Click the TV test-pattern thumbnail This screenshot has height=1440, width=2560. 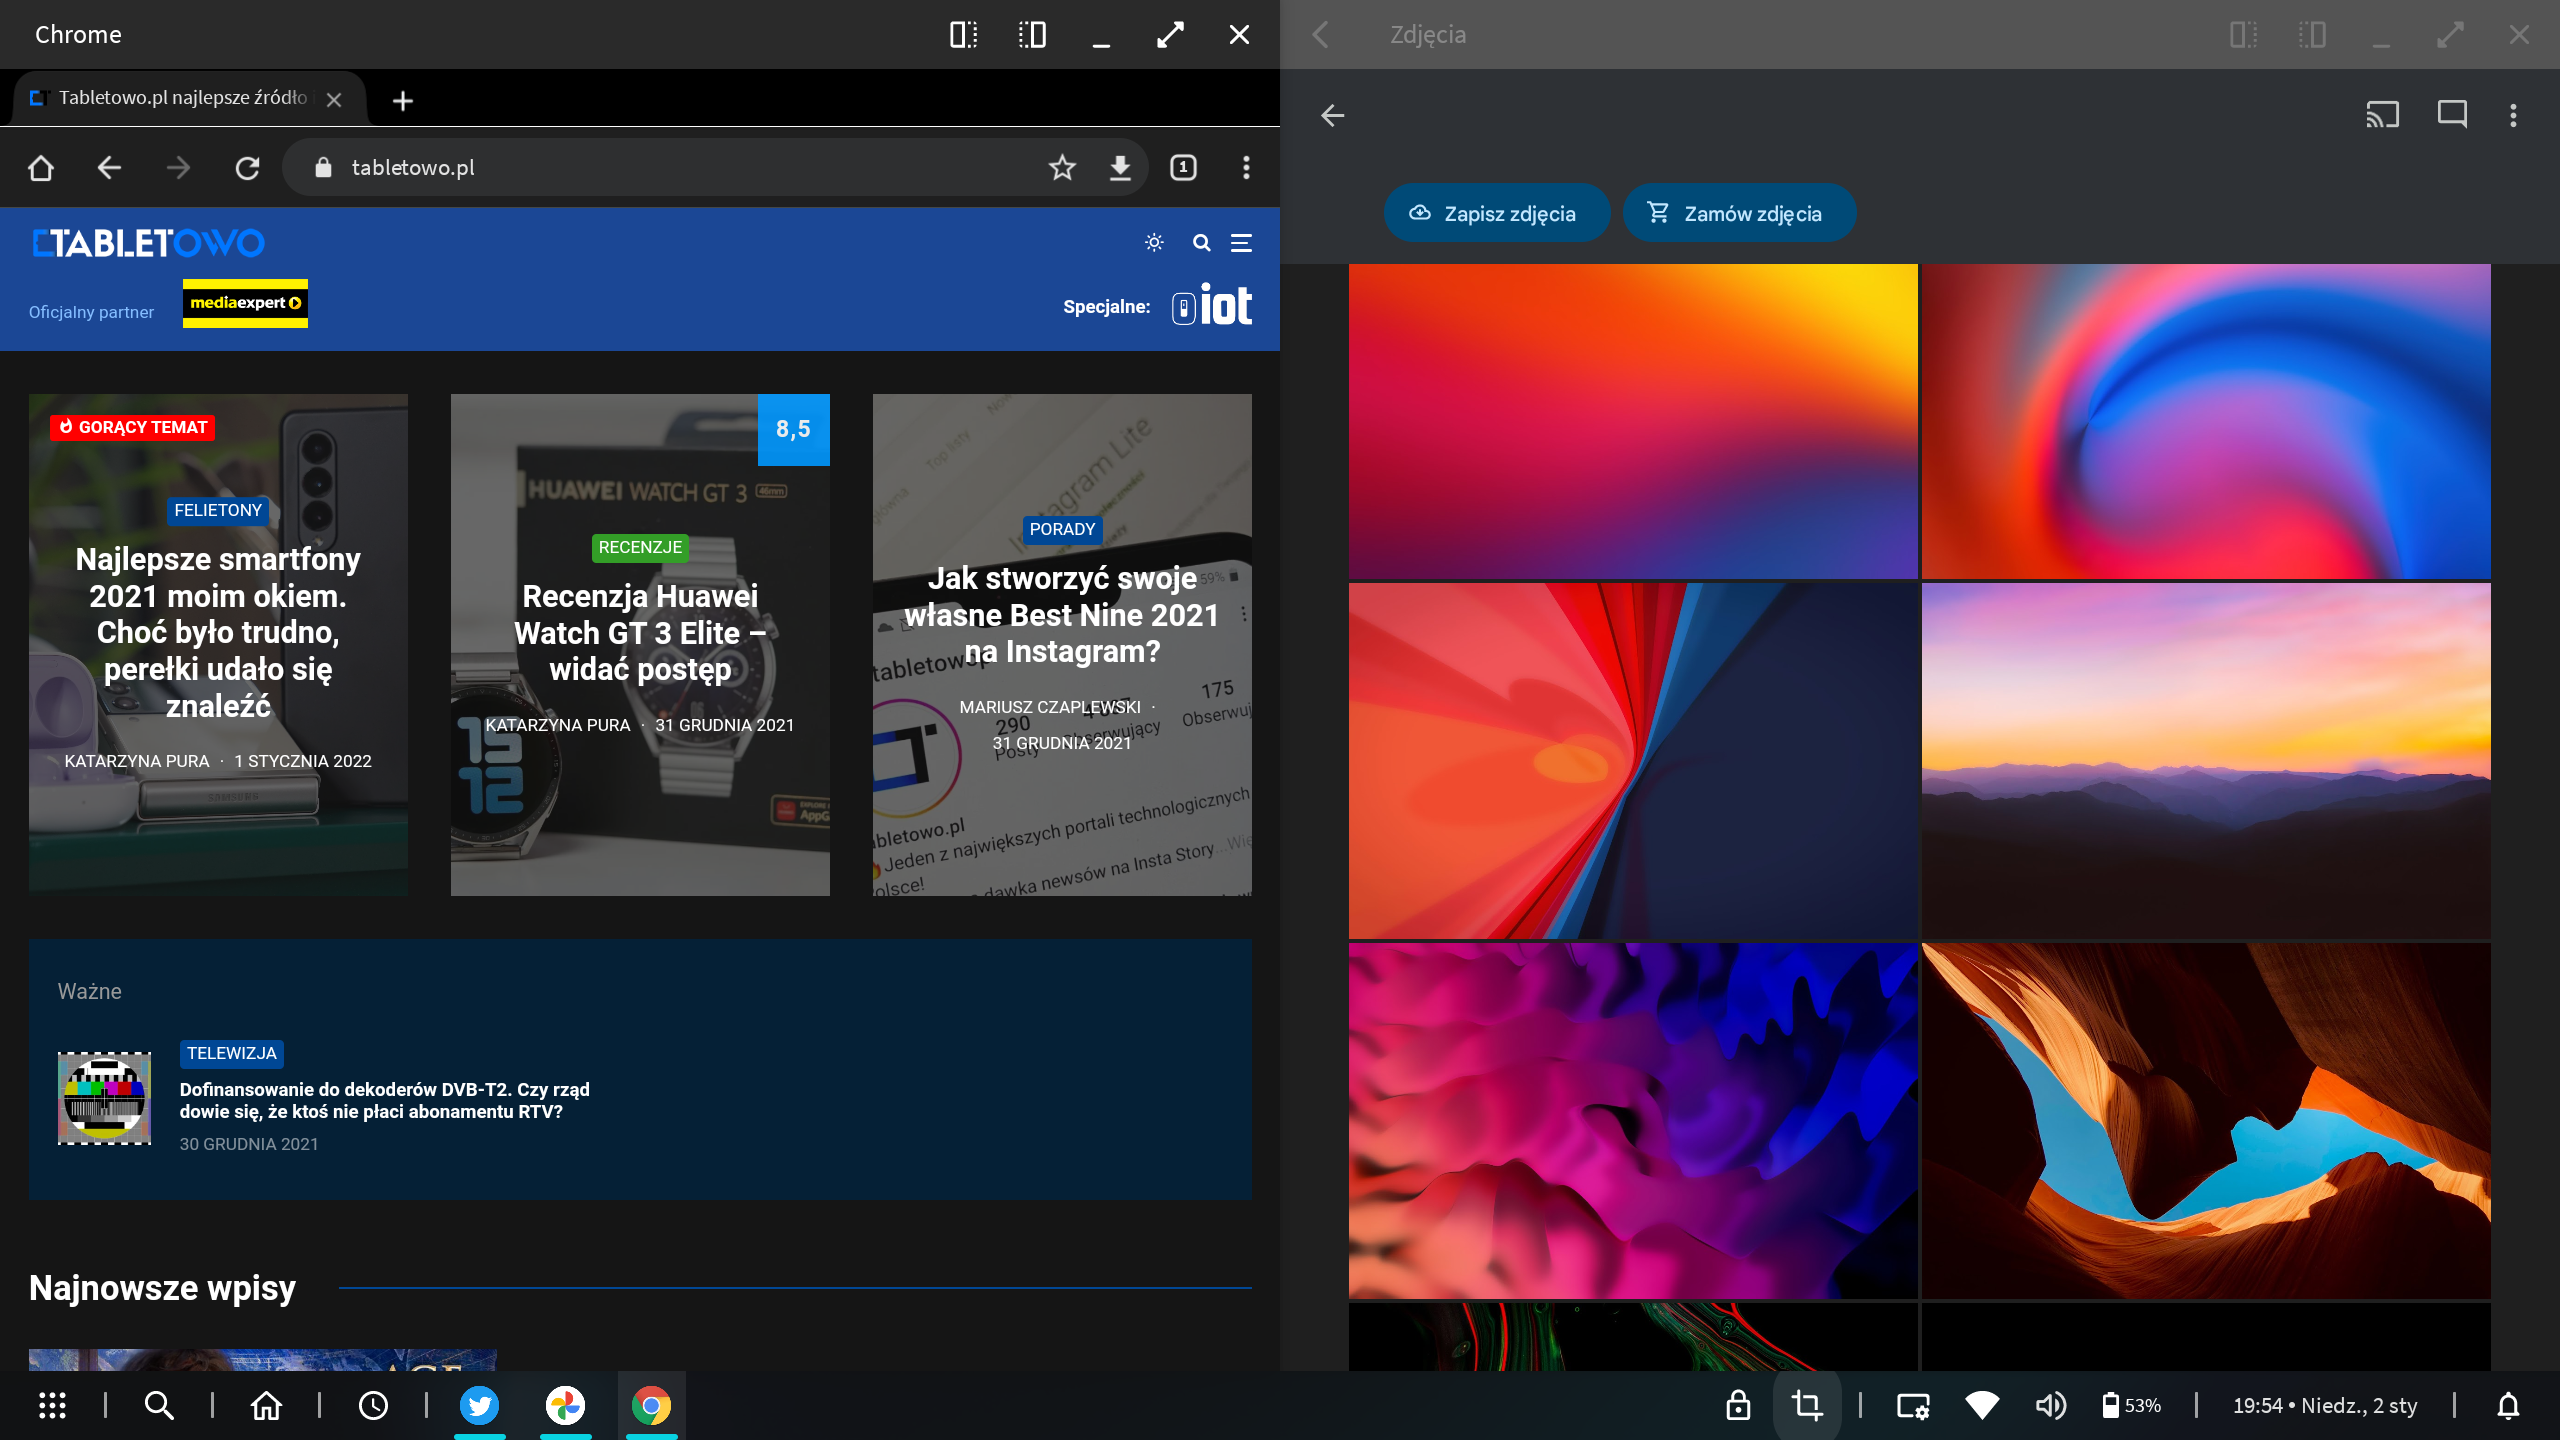coord(104,1098)
